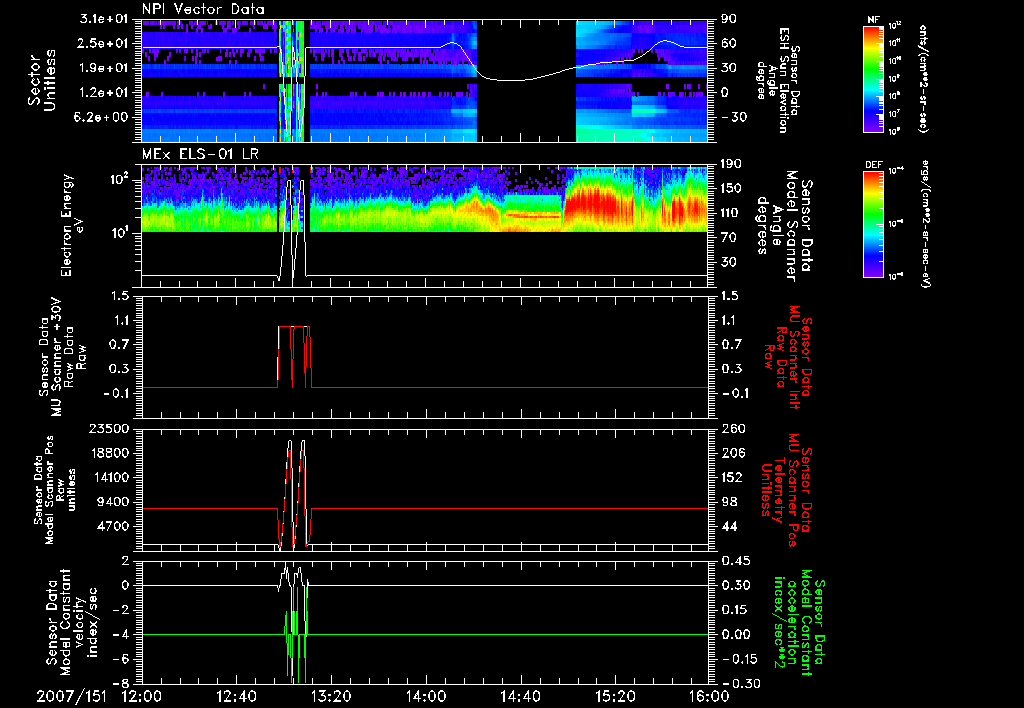Click the 'MEx ELS-01 LR' panel title
Image resolution: width=1024 pixels, height=708 pixels.
coord(199,155)
